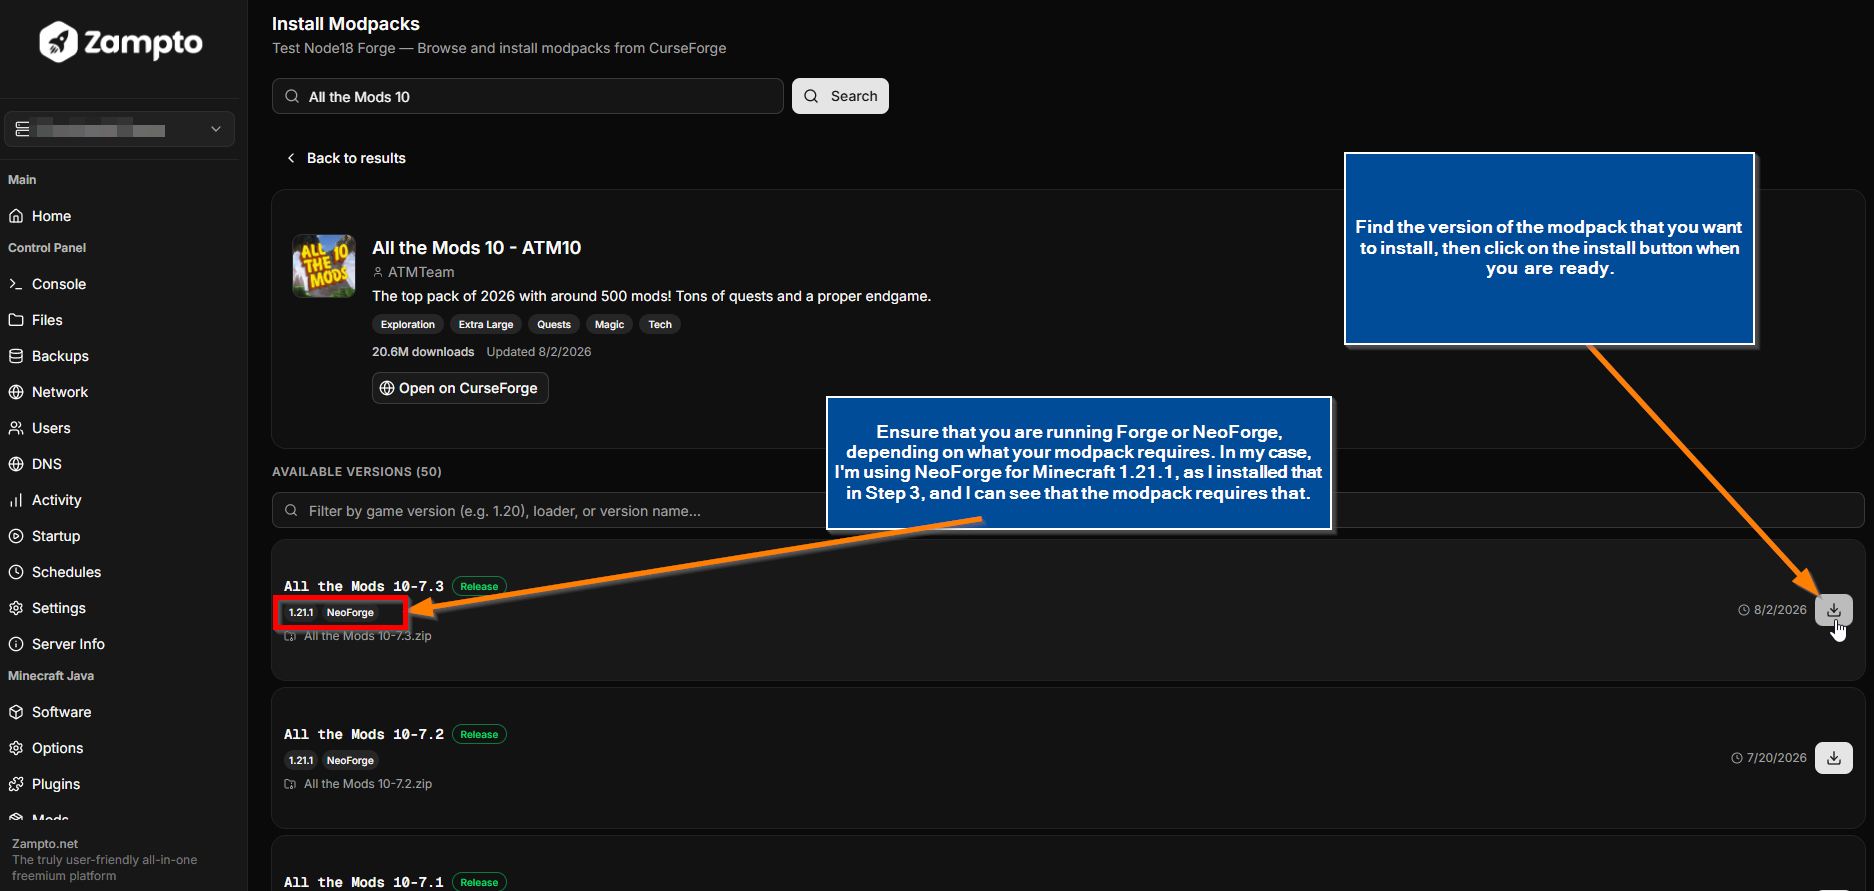The width and height of the screenshot is (1874, 891).
Task: Click the Magic tag
Action: coord(609,324)
